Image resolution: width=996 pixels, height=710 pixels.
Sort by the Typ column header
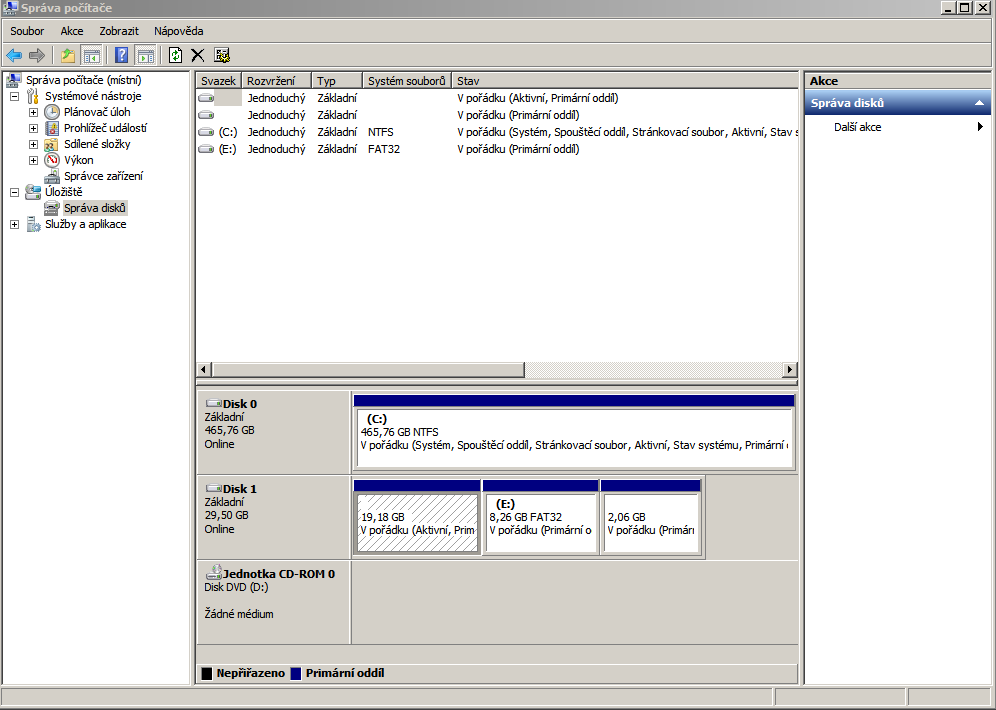pyautogui.click(x=337, y=81)
